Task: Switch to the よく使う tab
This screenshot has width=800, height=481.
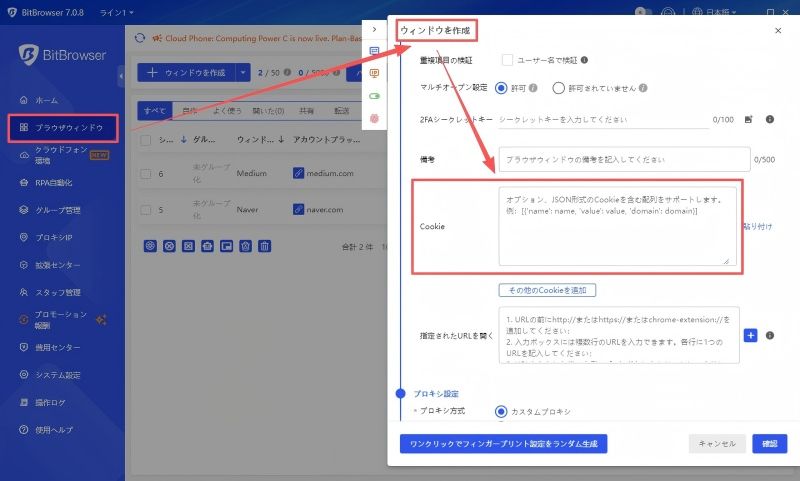Action: 226,111
